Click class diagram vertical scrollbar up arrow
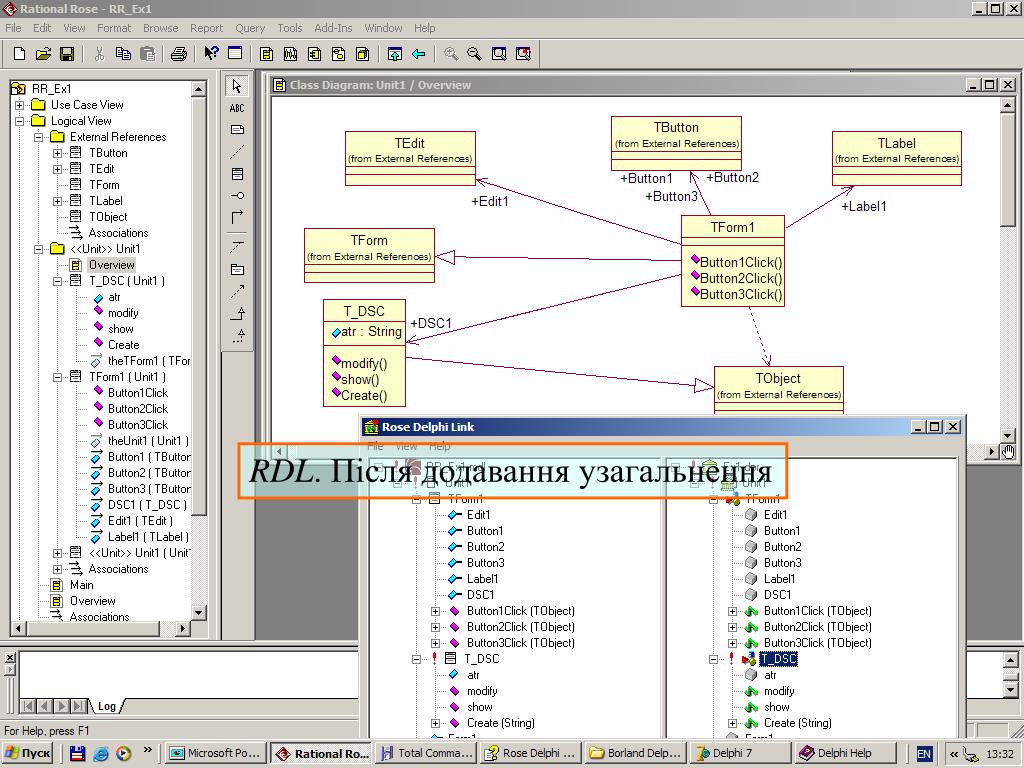Screen dimensions: 1024x768 coord(1007,104)
